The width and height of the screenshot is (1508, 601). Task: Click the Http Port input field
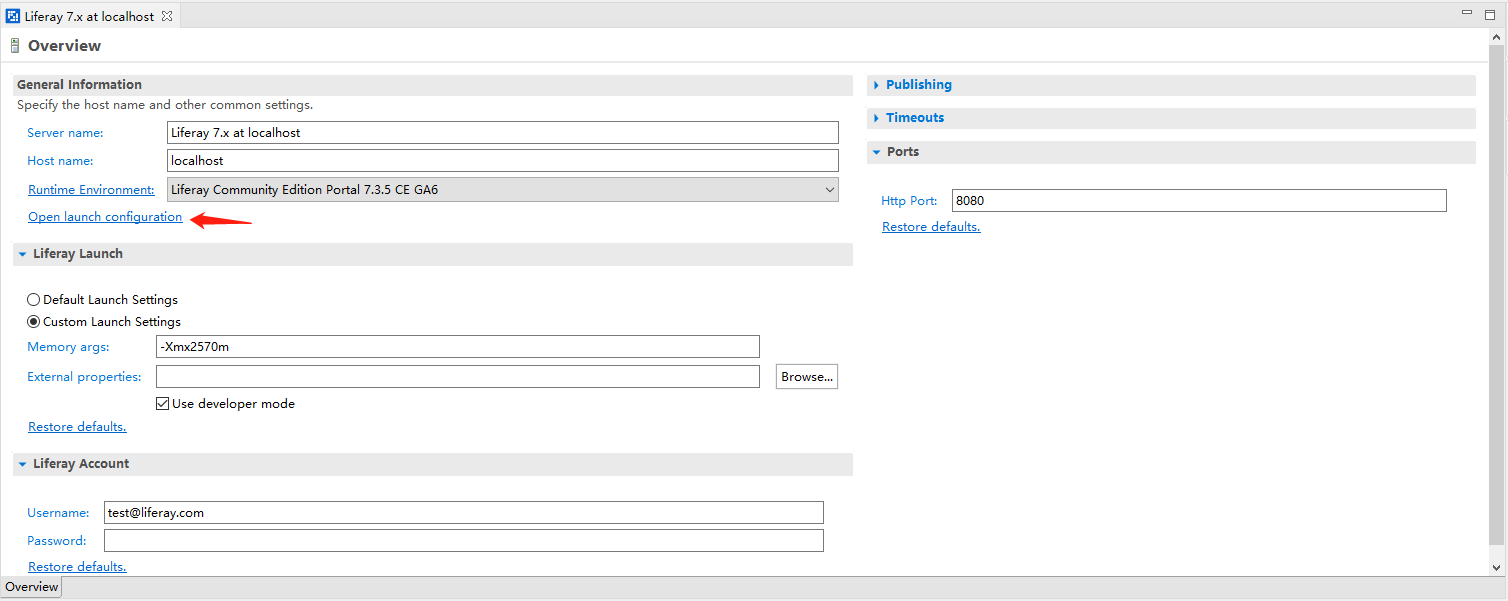coord(1198,201)
